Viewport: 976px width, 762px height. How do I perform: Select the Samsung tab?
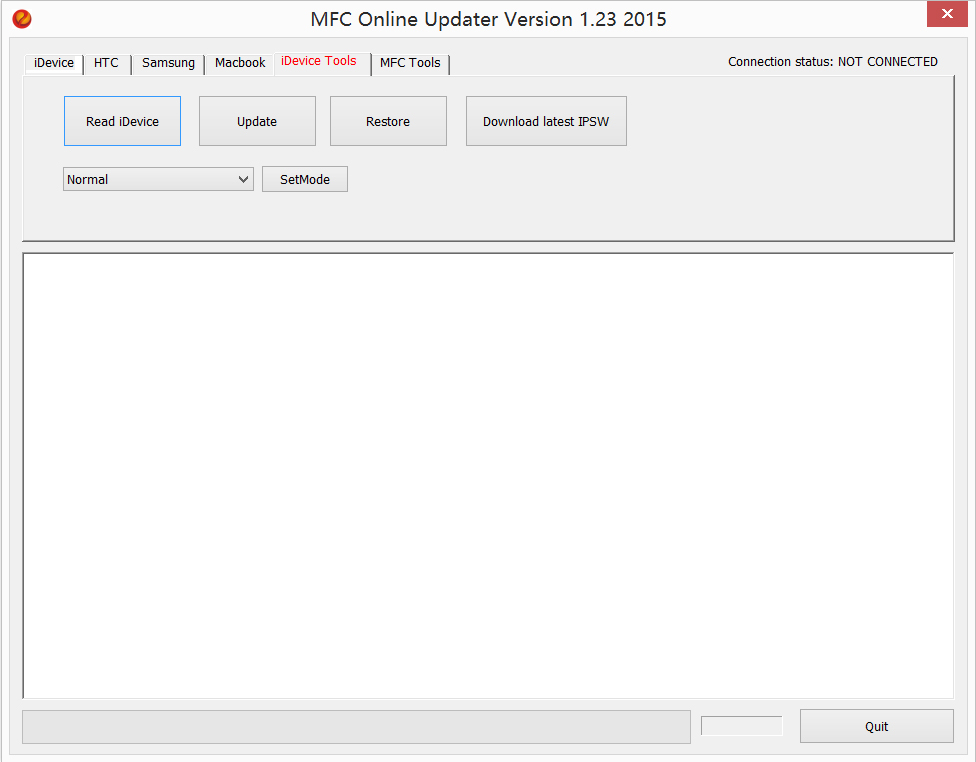pyautogui.click(x=168, y=63)
